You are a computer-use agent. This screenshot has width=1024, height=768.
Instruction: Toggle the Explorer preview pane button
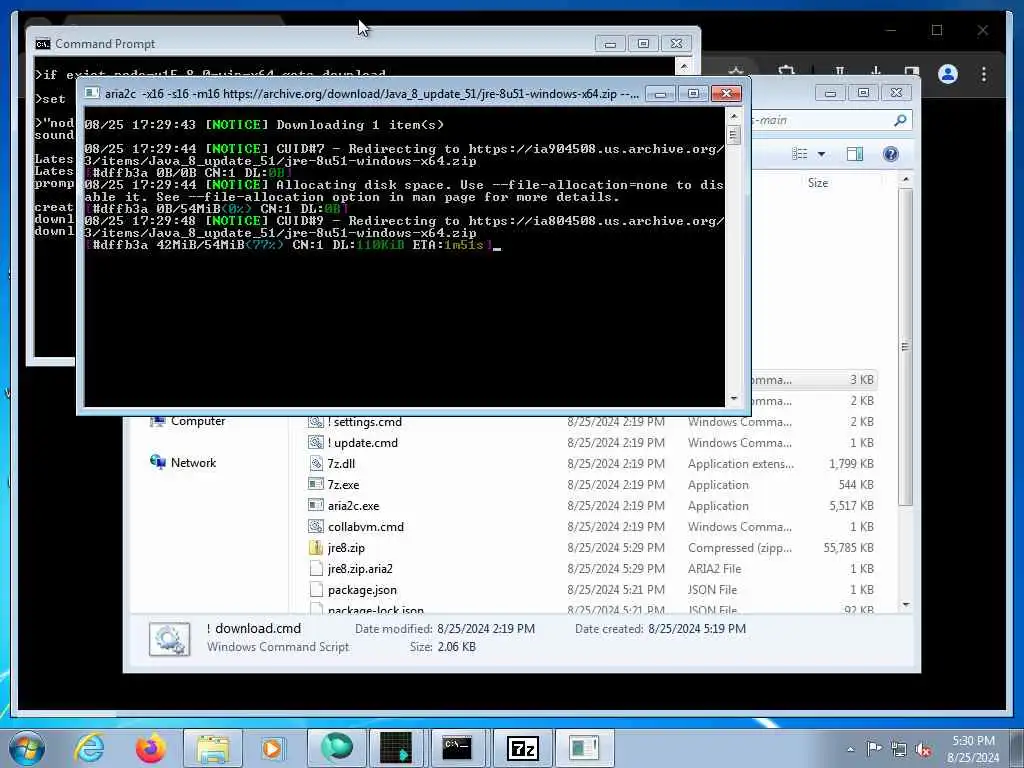pyautogui.click(x=855, y=154)
